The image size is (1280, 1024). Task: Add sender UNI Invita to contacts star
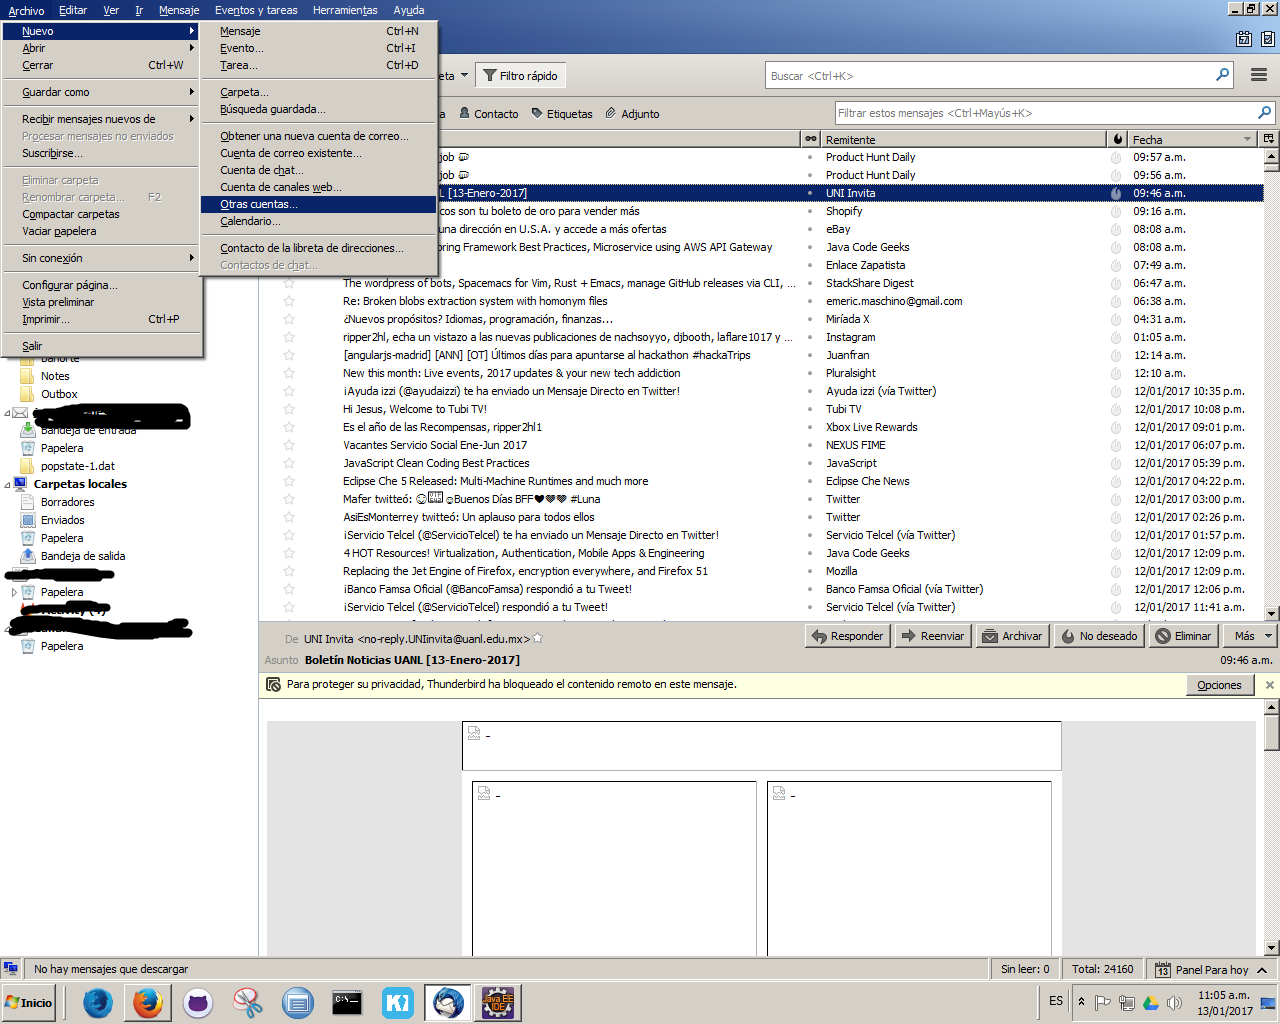pyautogui.click(x=538, y=638)
